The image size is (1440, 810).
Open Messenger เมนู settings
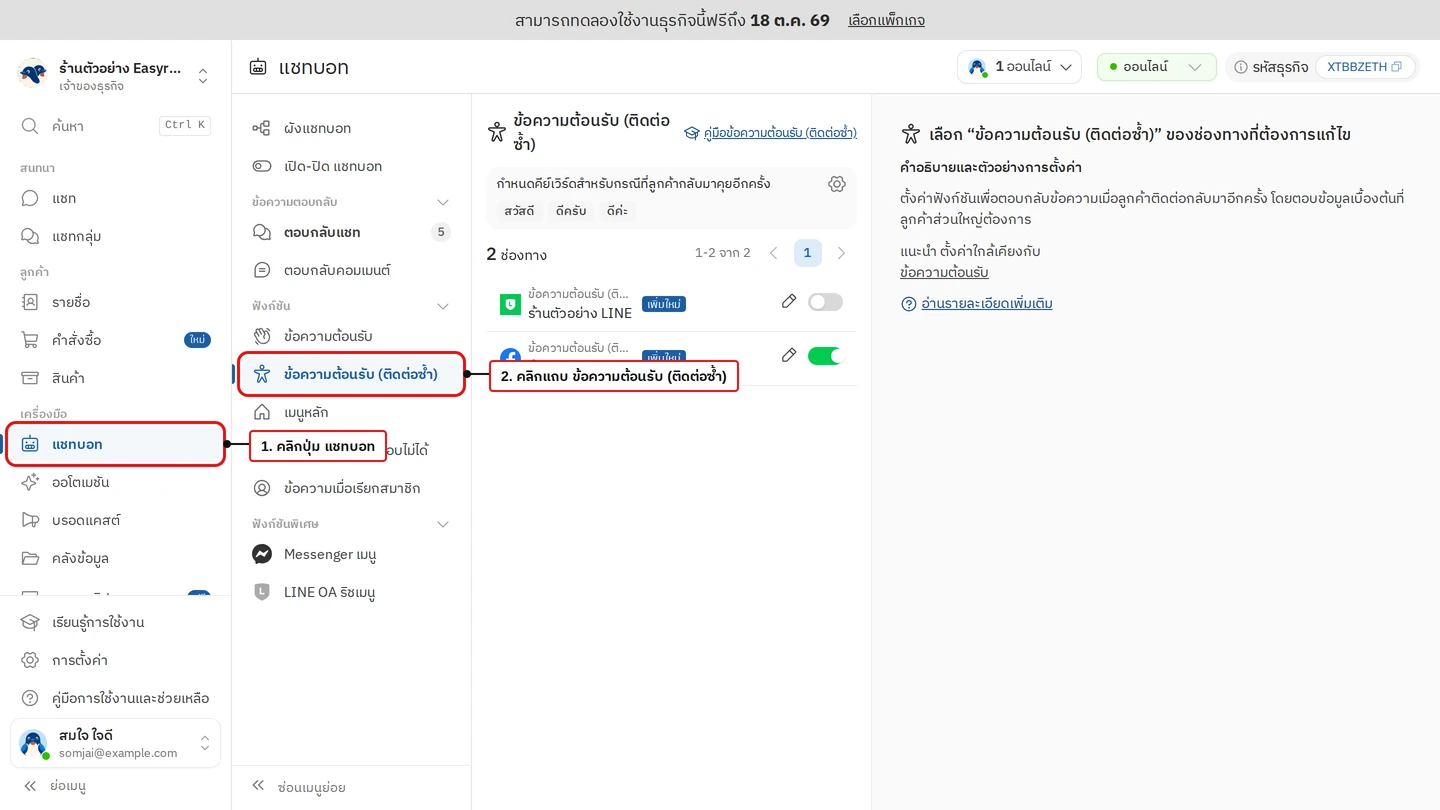(351, 554)
